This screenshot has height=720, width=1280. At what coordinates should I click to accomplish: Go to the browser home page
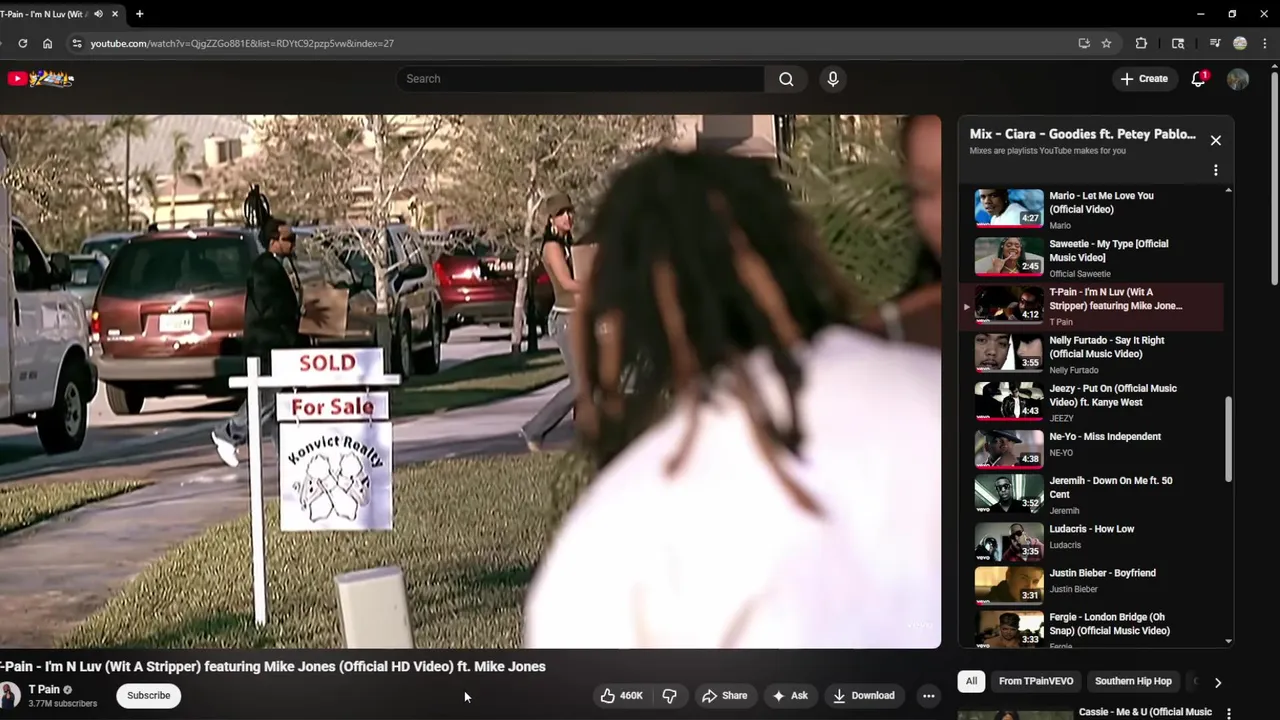[47, 43]
